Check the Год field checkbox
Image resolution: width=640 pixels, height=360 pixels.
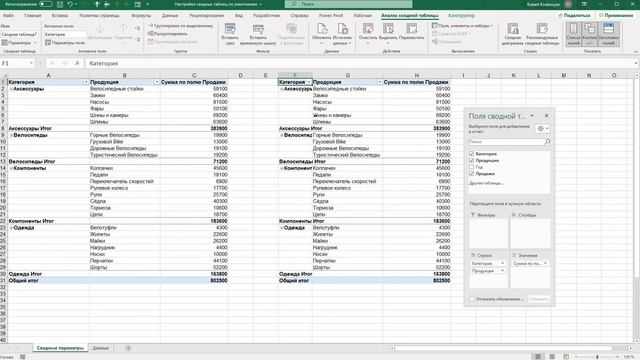(471, 167)
